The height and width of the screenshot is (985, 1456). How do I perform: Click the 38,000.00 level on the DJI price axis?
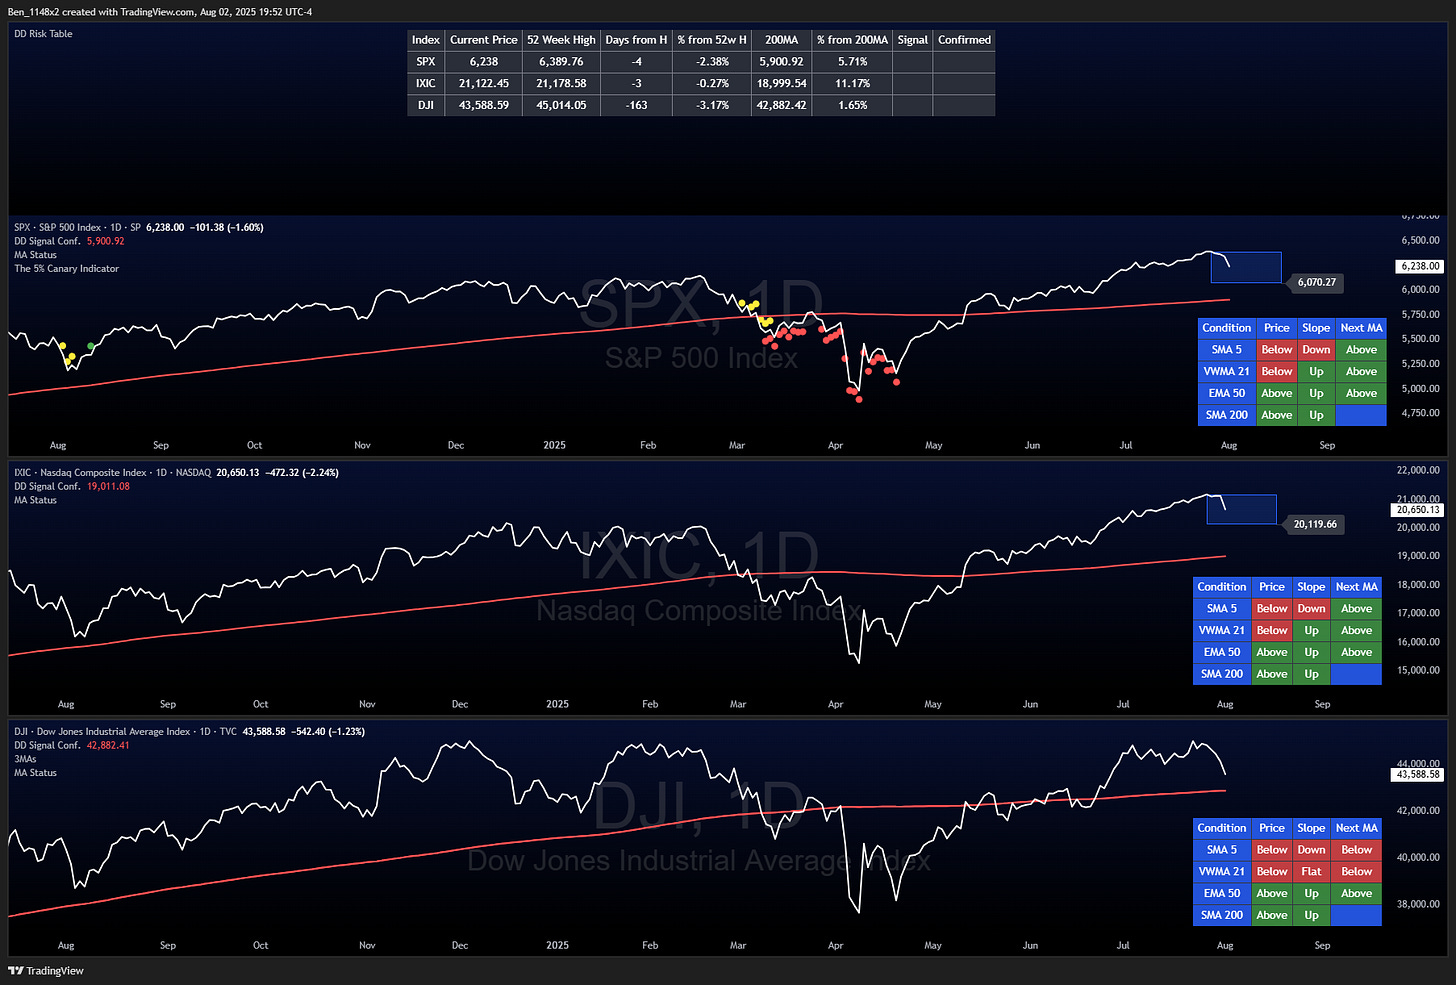click(x=1418, y=904)
